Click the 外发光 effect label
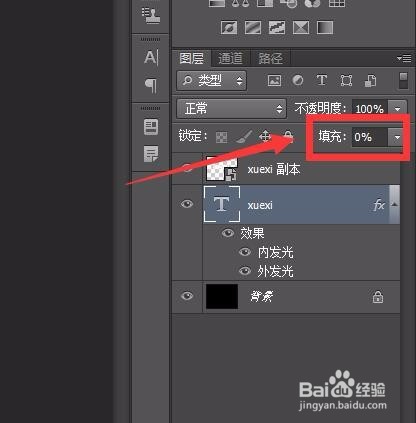 pyautogui.click(x=275, y=271)
